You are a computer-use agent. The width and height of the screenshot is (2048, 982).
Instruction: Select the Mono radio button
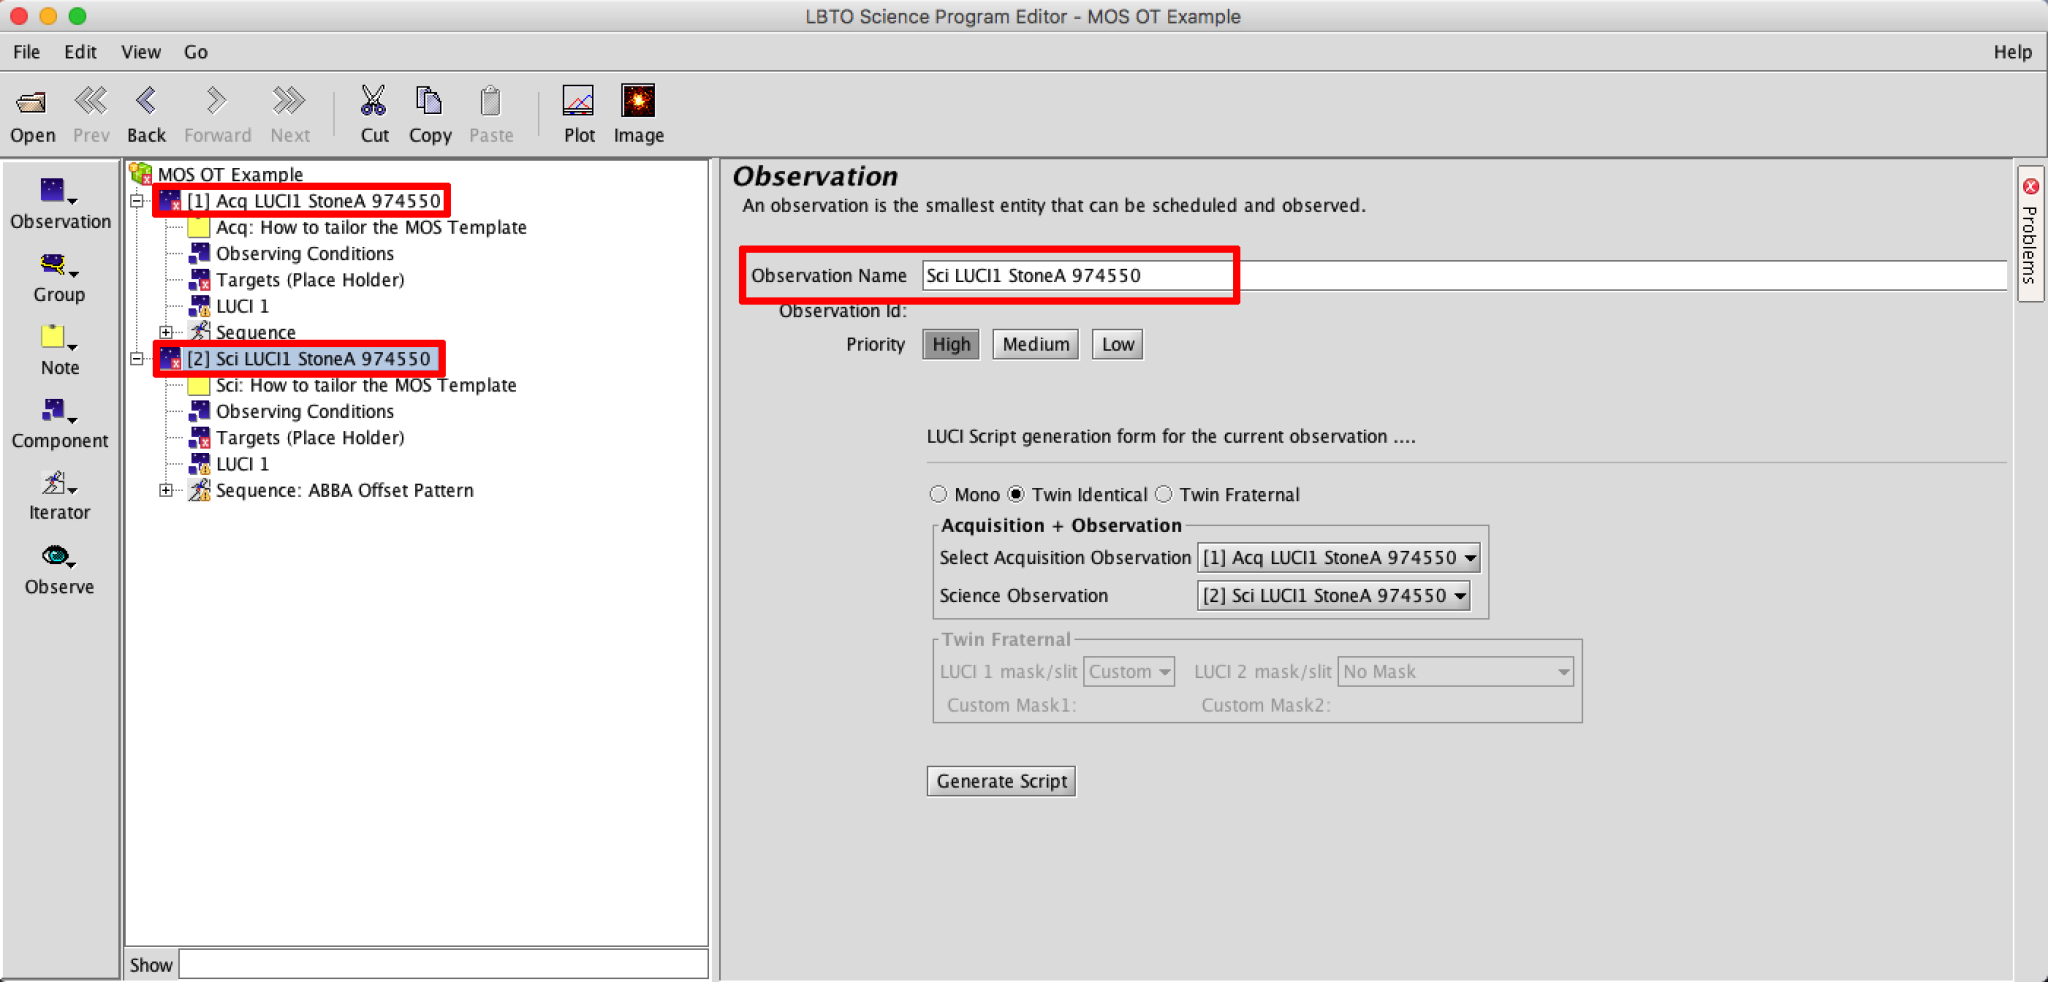(938, 494)
